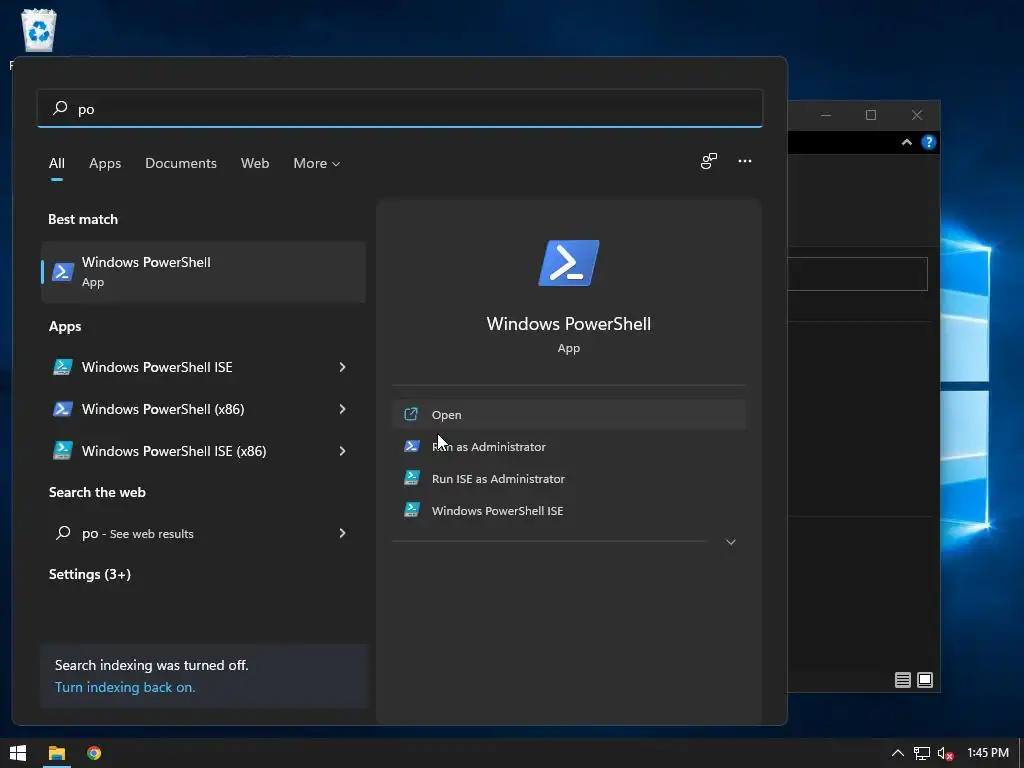Click Windows PowerShell ISE in actions list
The height and width of the screenshot is (768, 1024).
pos(569,510)
